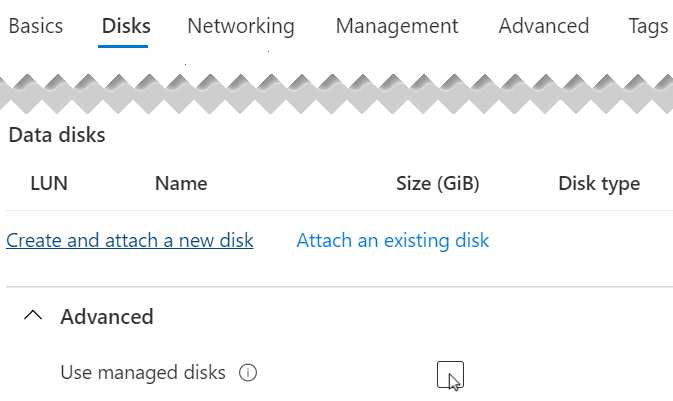The image size is (673, 401).
Task: Click the LUN column header
Action: click(x=49, y=183)
